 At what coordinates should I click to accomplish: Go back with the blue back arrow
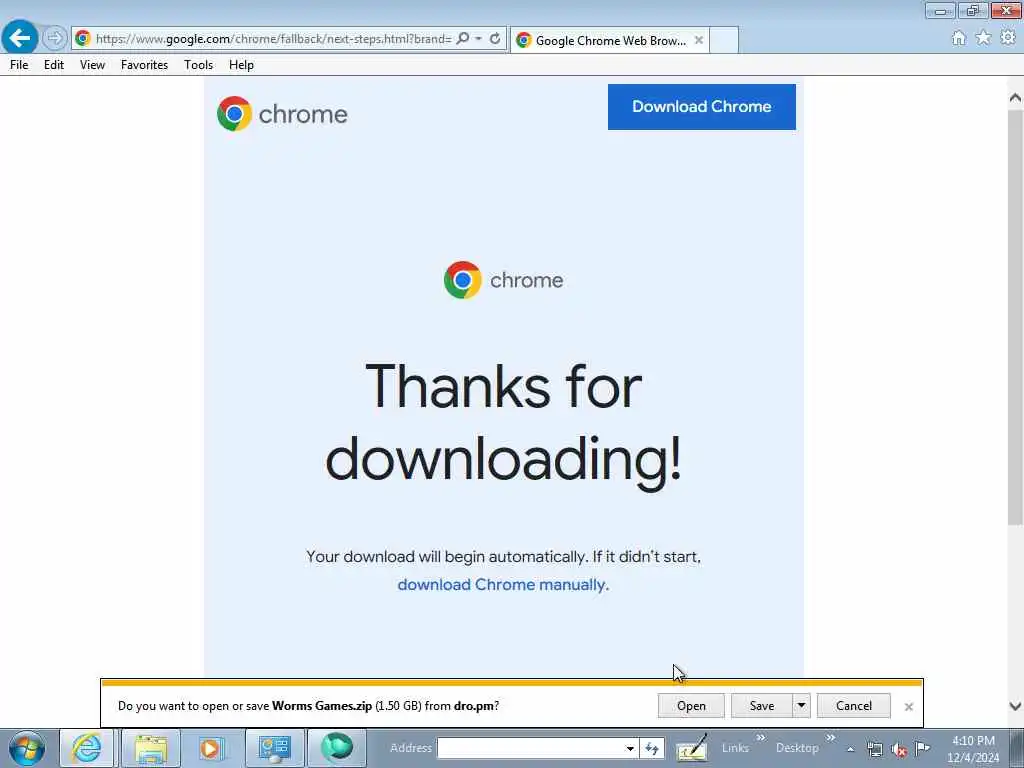20,37
